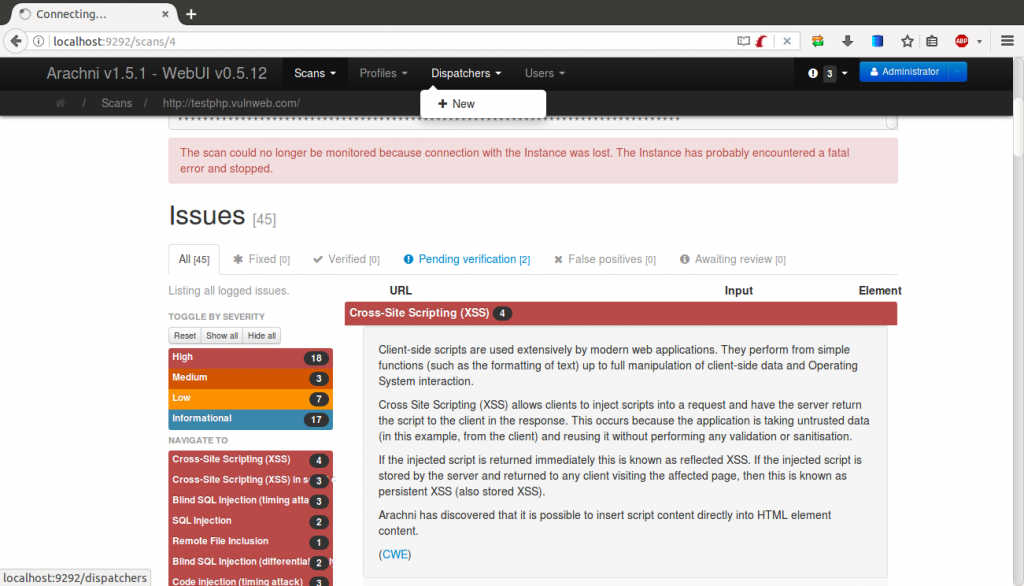Click the notification bell showing 3 alerts
Image resolution: width=1024 pixels, height=586 pixels.
tap(813, 73)
